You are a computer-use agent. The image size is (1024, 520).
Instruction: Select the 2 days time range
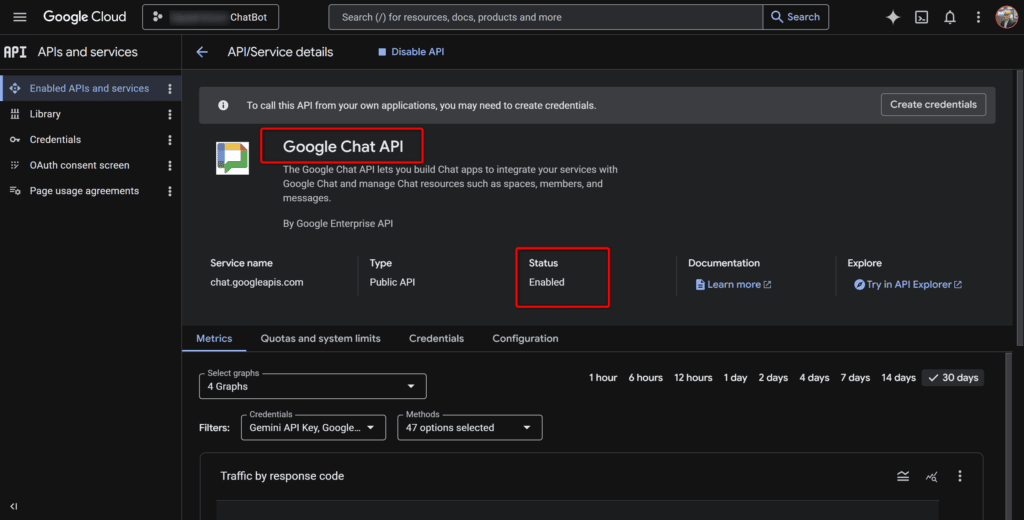773,378
